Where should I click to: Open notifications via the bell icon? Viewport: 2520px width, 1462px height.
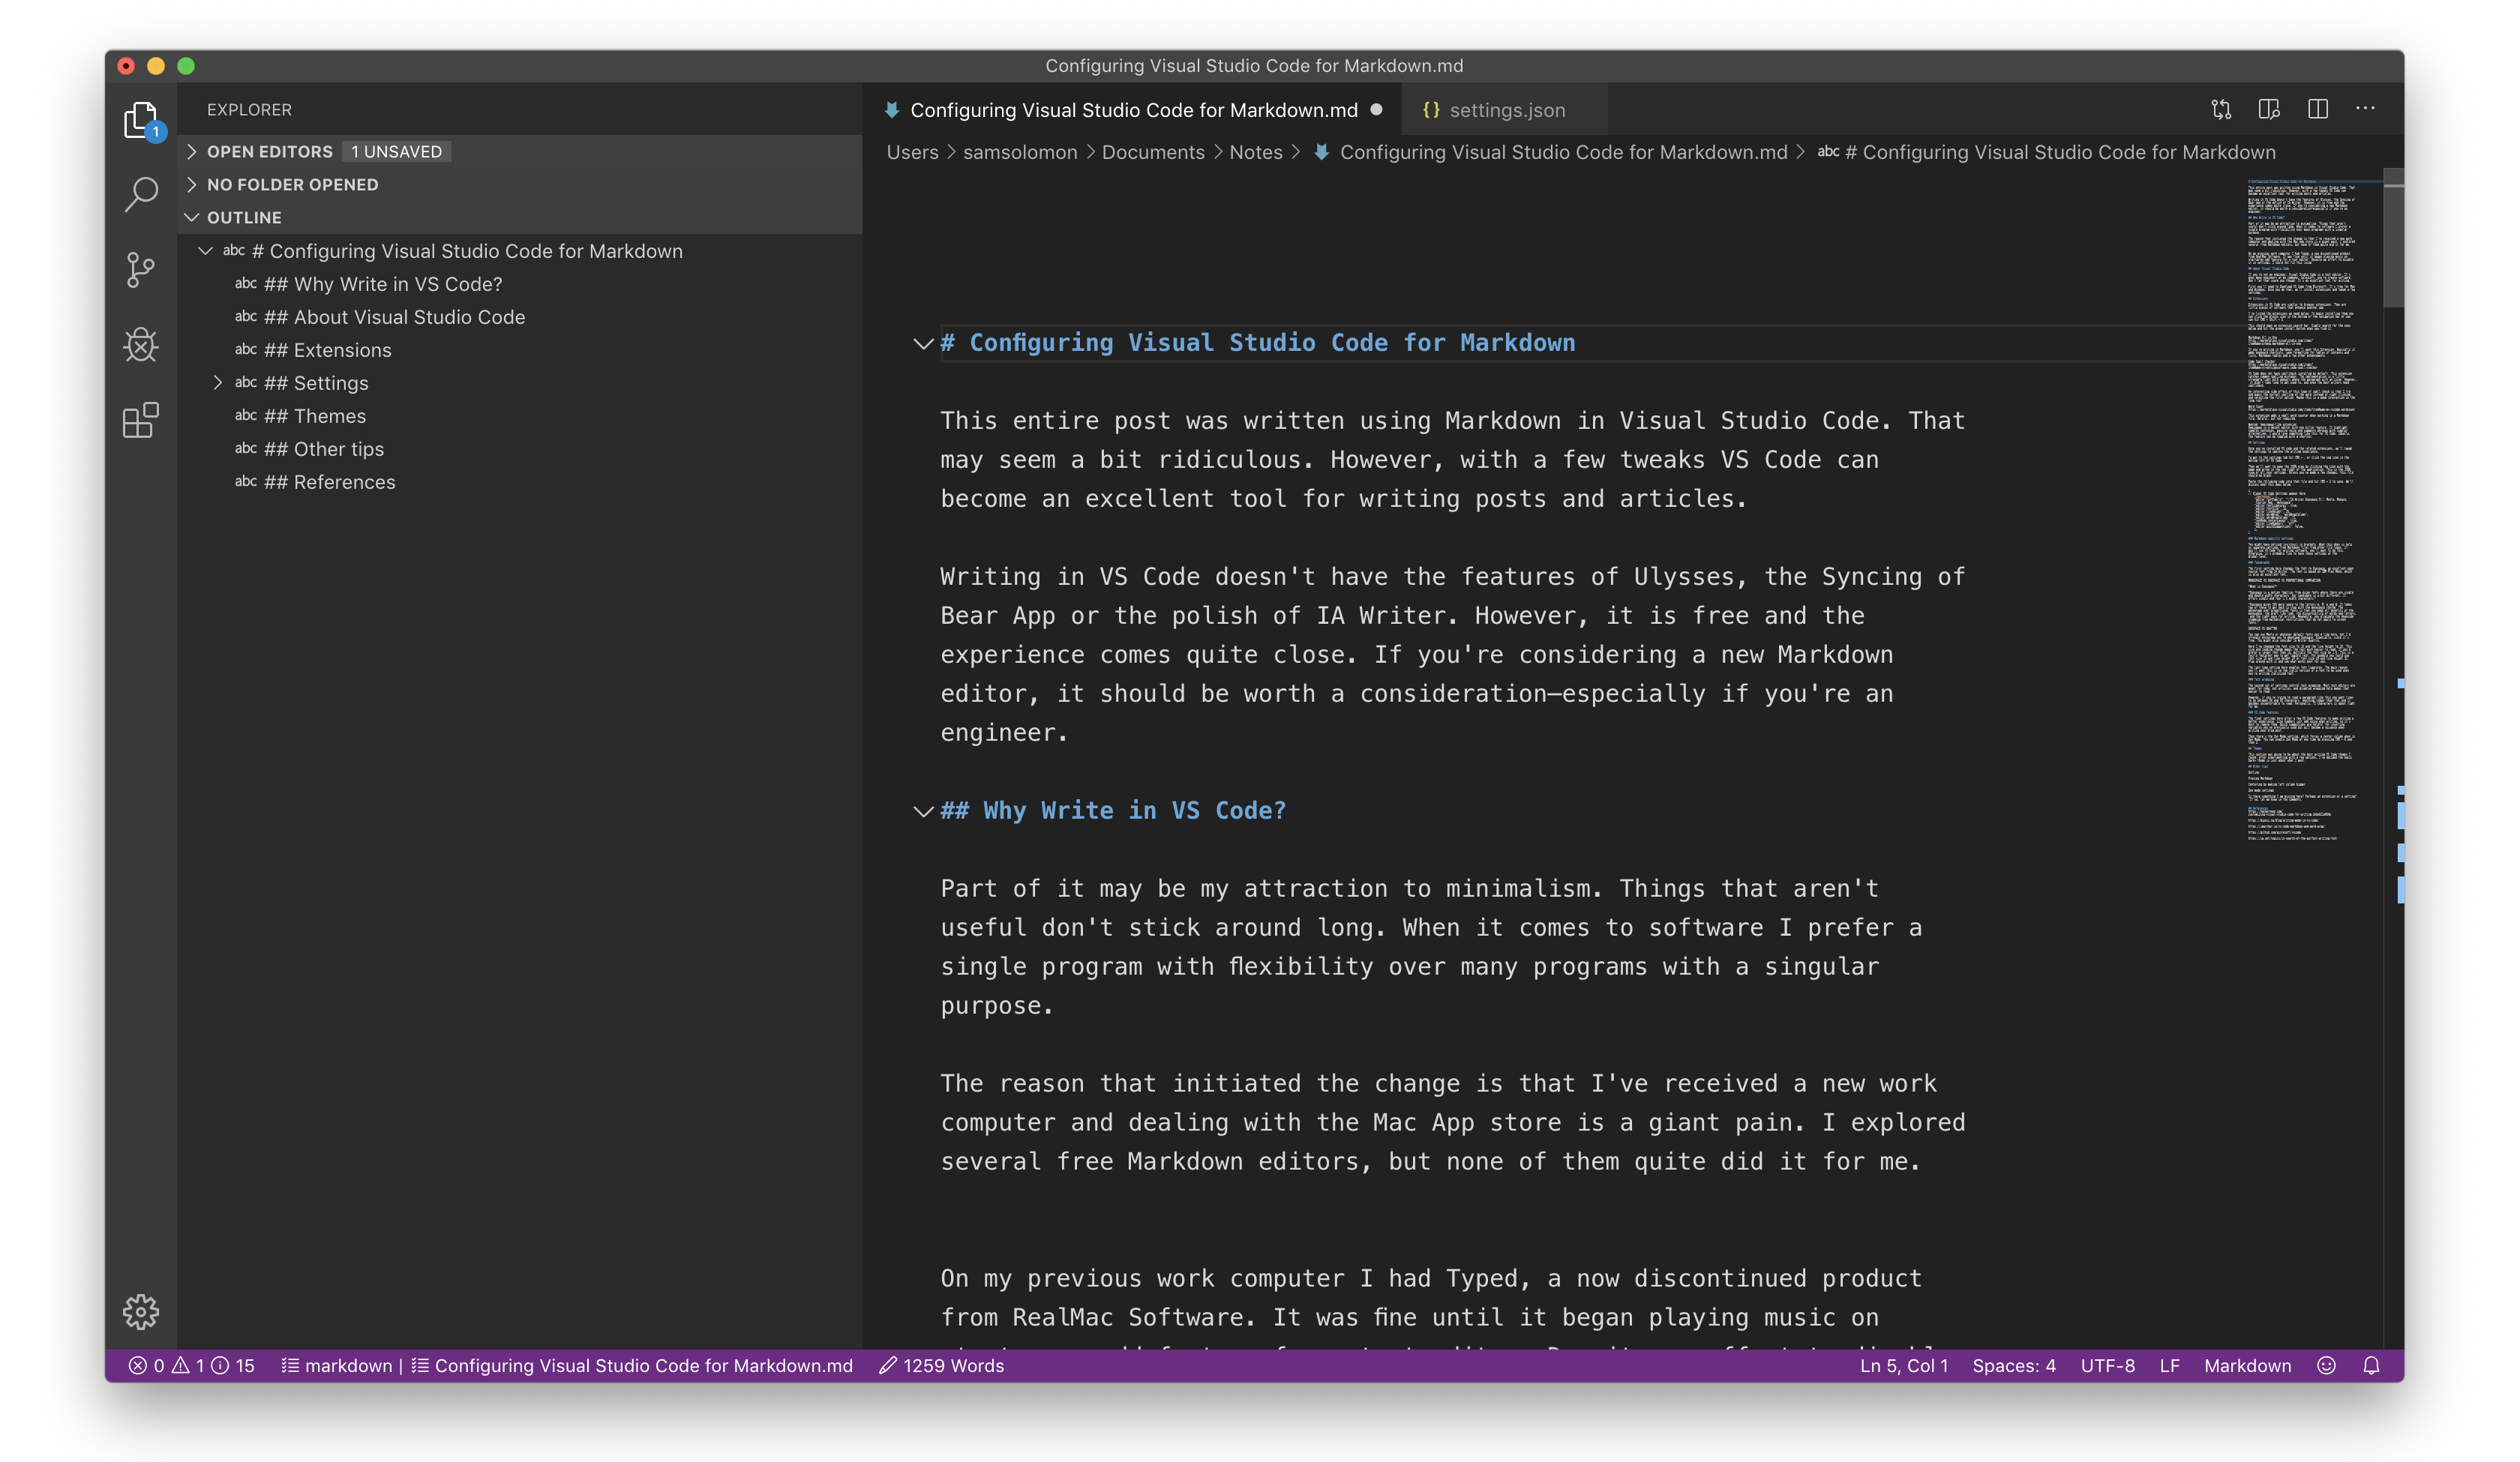coord(2371,1365)
